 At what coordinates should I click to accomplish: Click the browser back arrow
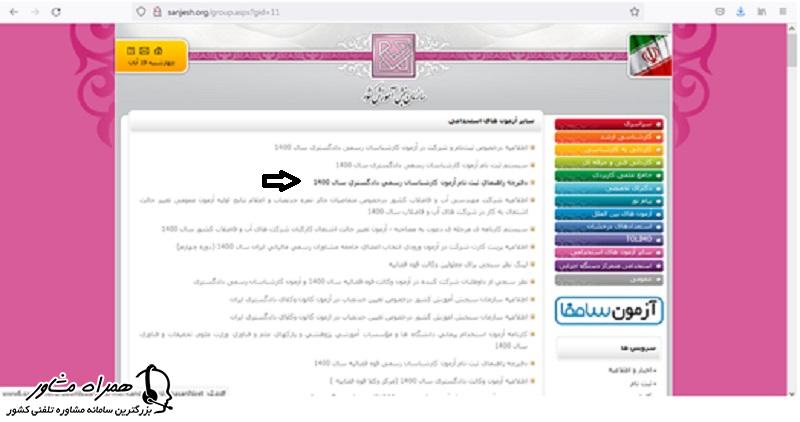click(x=12, y=12)
